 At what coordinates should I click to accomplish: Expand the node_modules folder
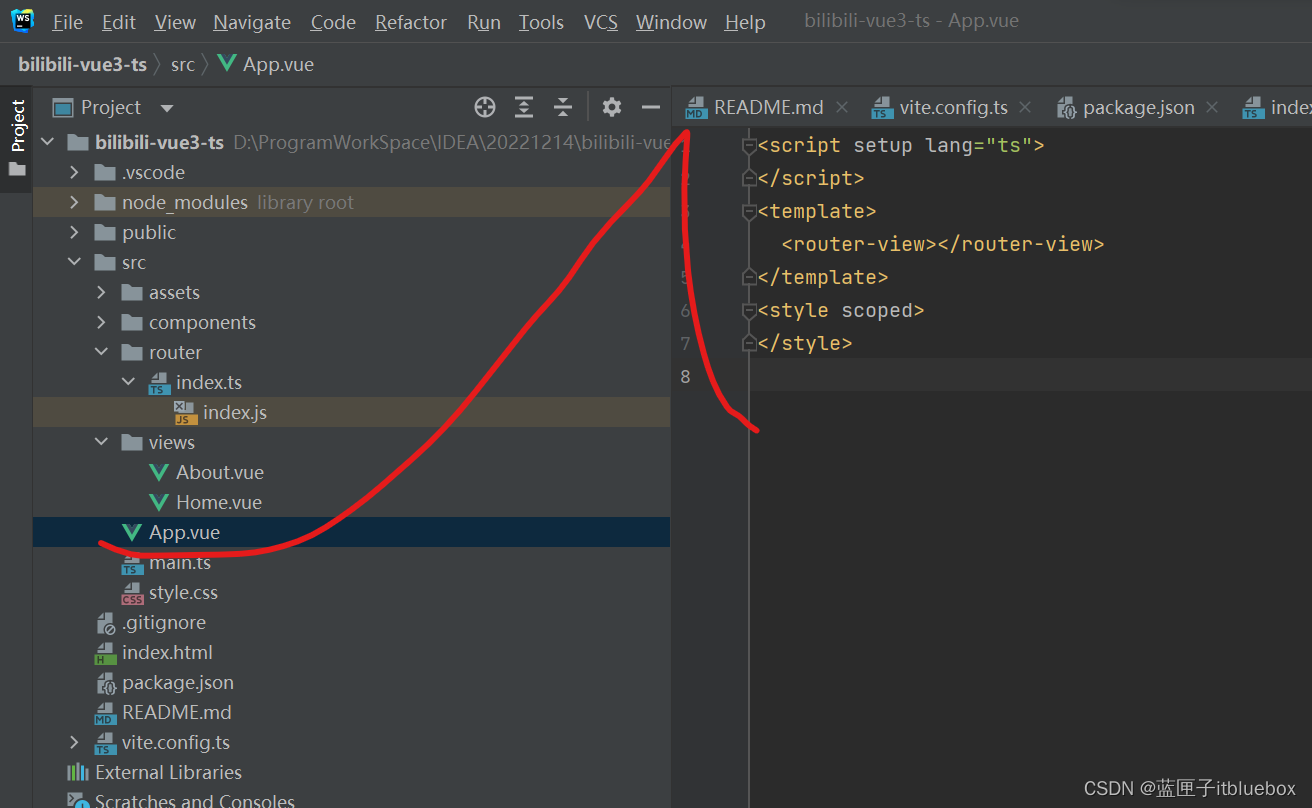click(x=74, y=203)
